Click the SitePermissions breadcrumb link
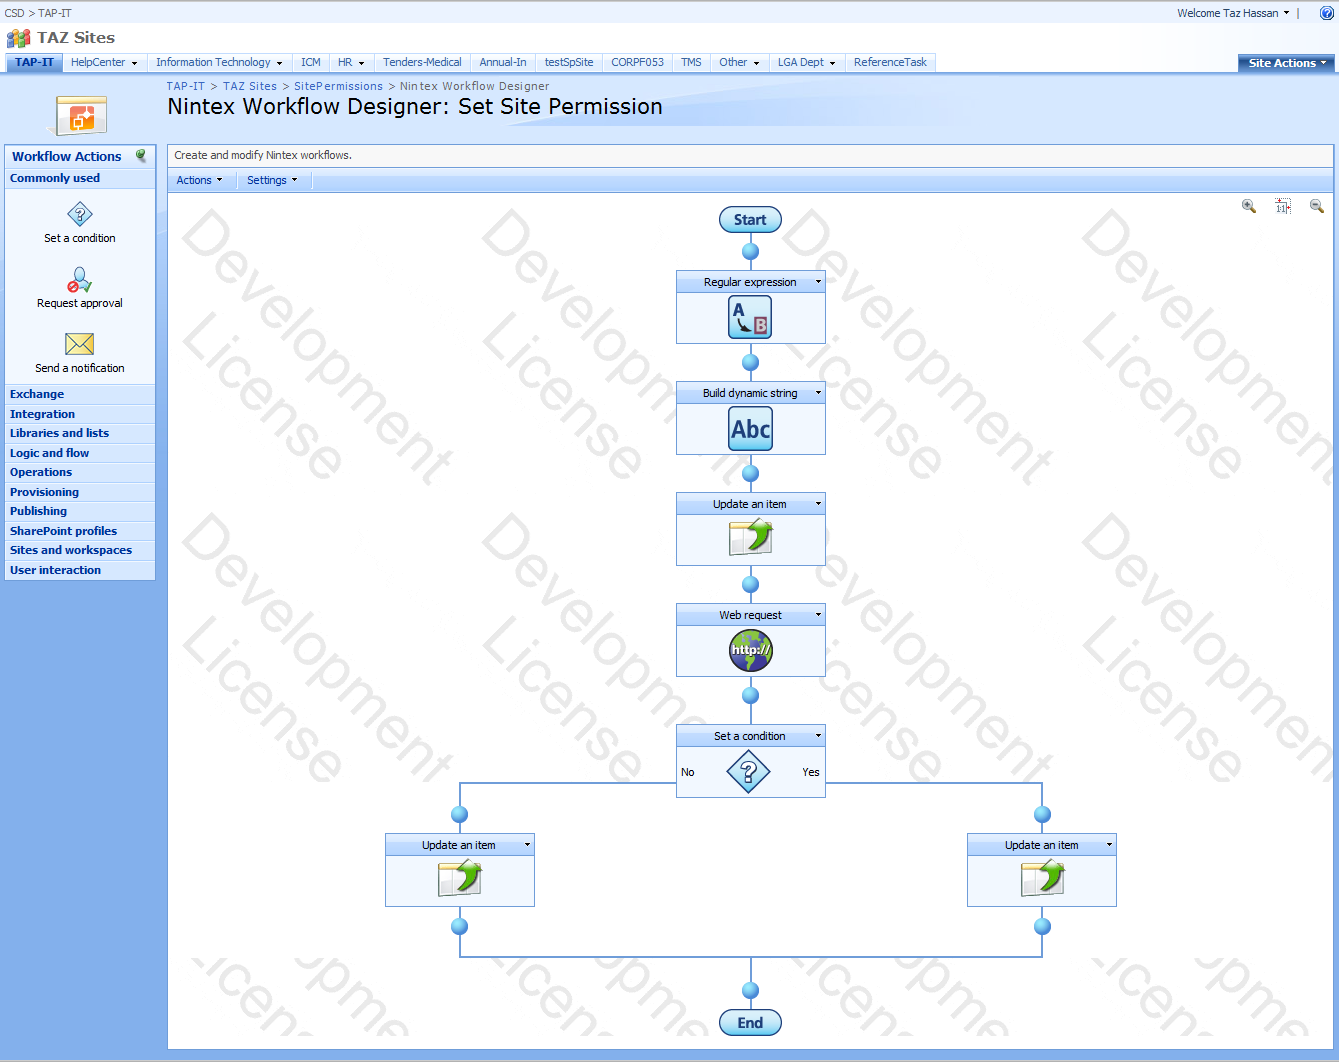The image size is (1339, 1062). [x=338, y=86]
